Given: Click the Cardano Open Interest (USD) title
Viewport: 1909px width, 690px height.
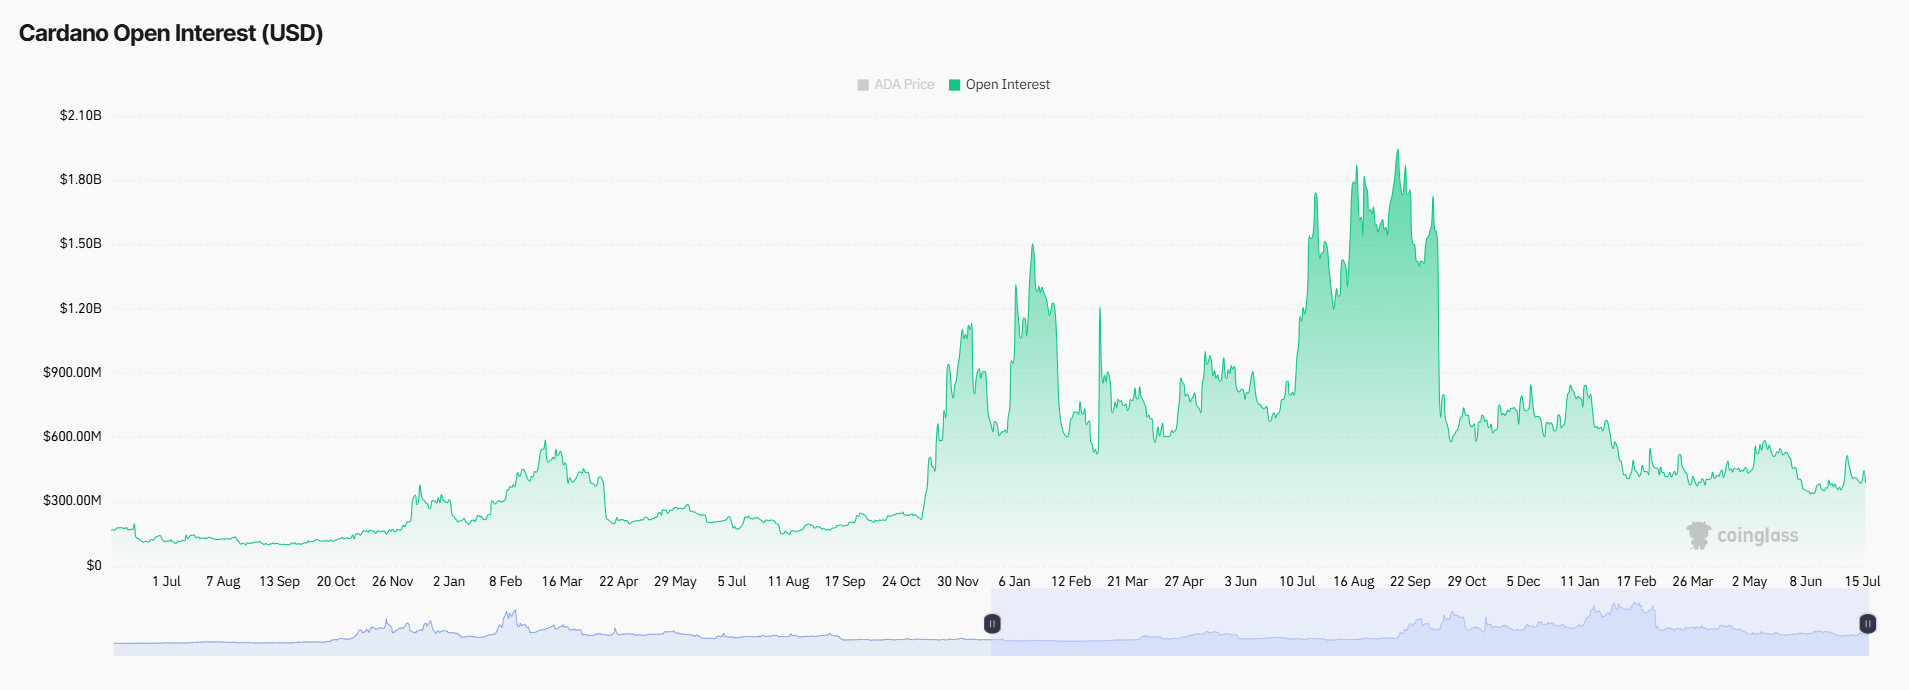Looking at the screenshot, I should (x=171, y=33).
